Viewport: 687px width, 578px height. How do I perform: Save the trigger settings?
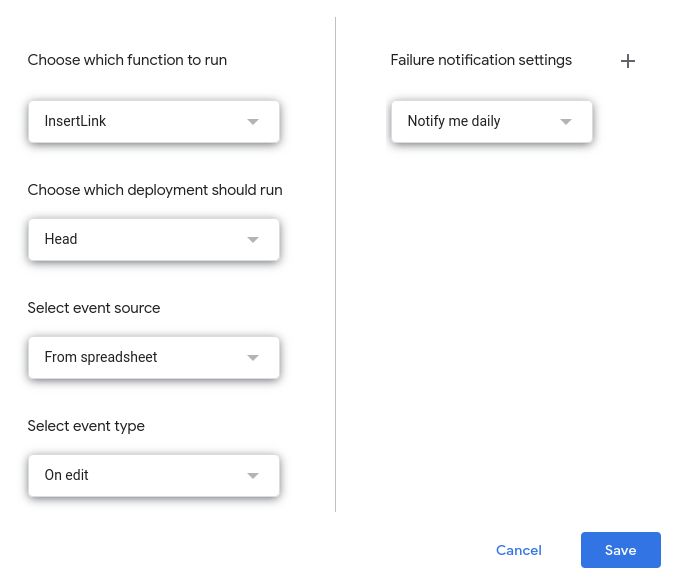620,551
